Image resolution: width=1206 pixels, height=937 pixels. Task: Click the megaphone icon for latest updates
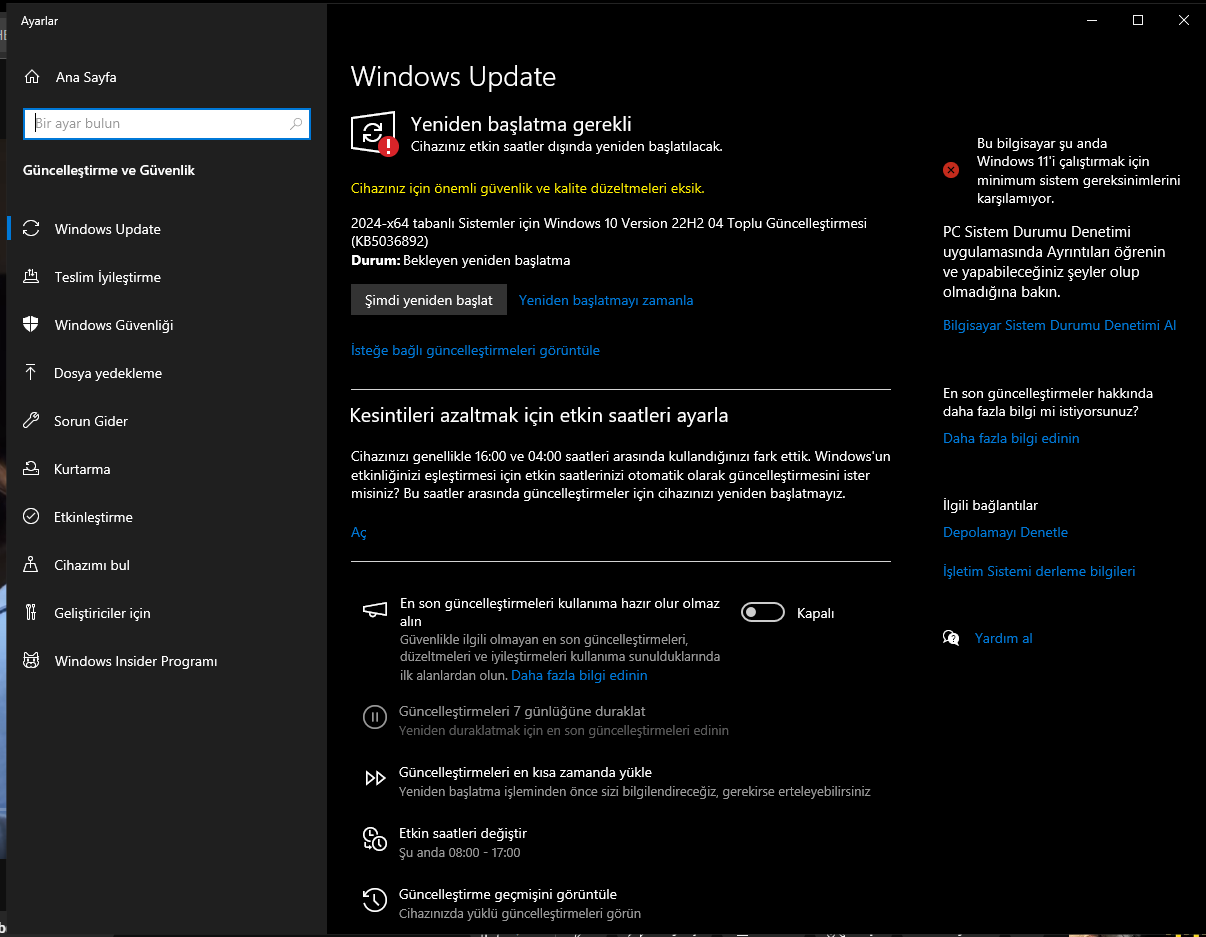point(375,610)
